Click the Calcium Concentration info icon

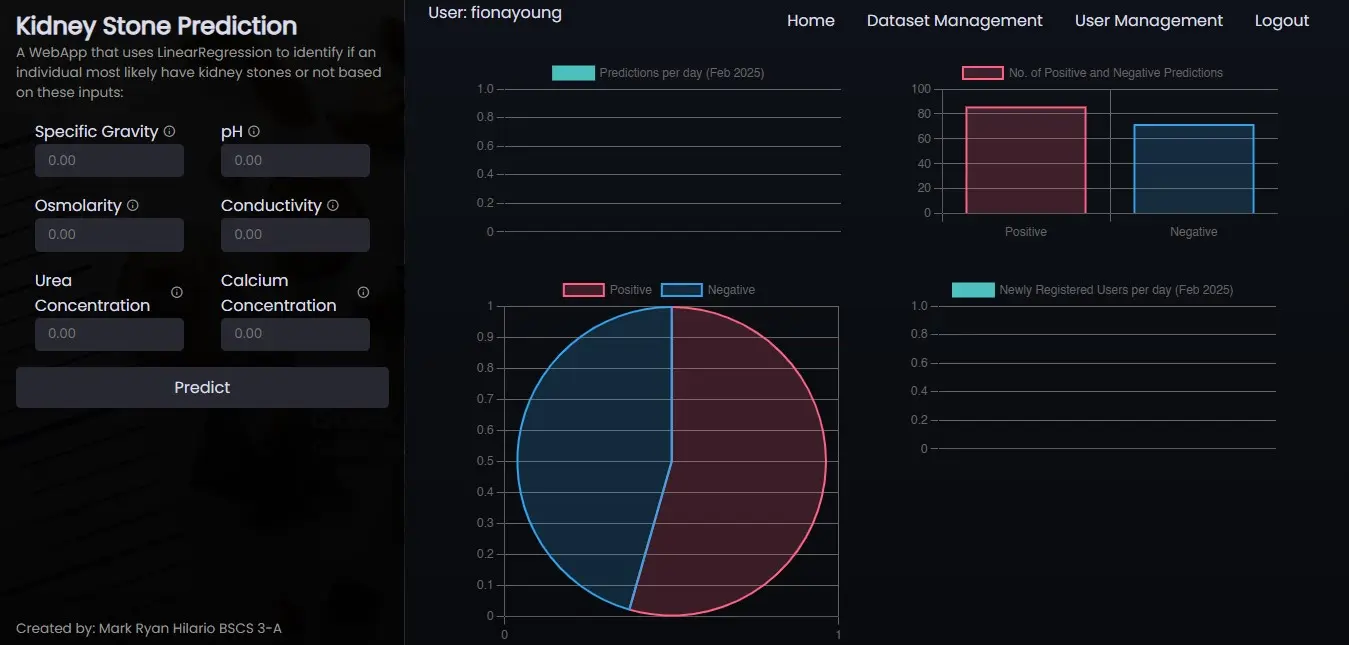click(363, 293)
